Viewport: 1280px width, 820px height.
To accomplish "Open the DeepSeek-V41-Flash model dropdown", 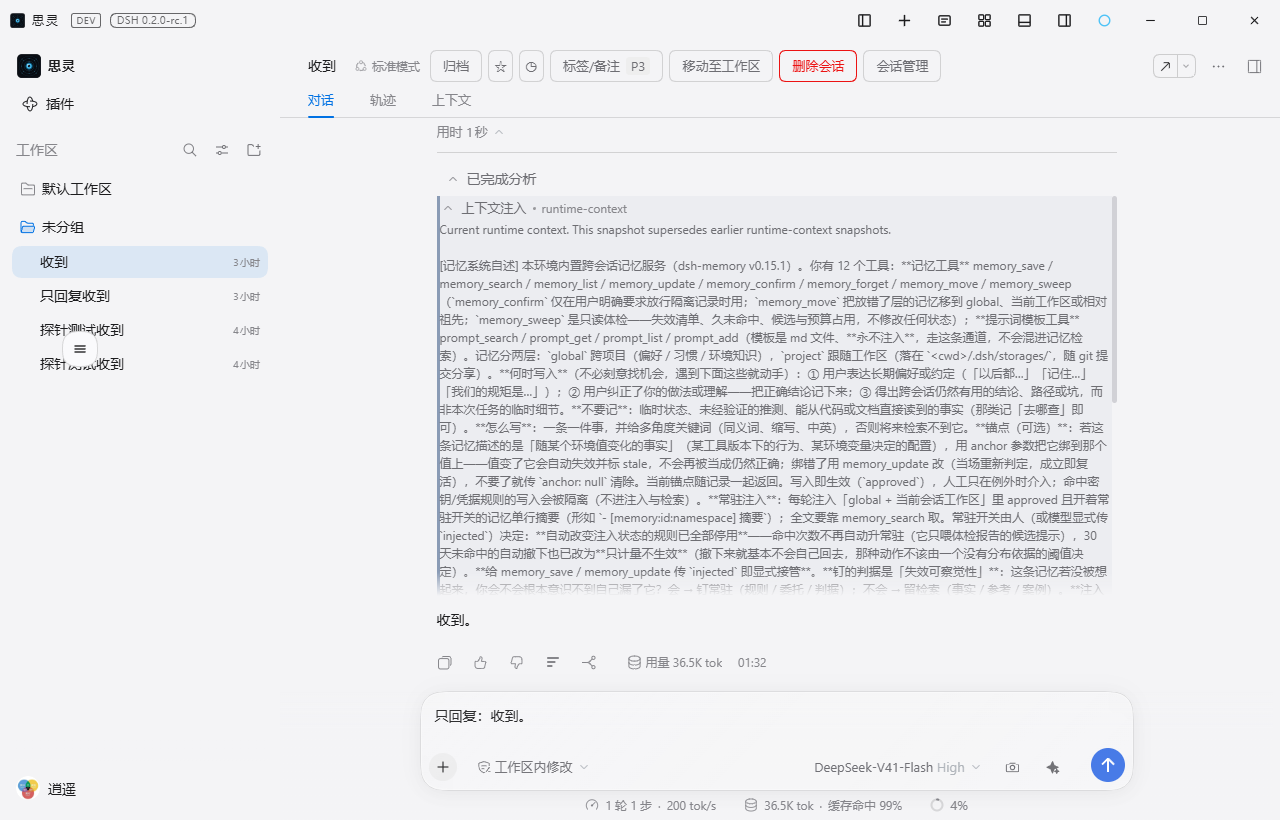I will (x=897, y=767).
